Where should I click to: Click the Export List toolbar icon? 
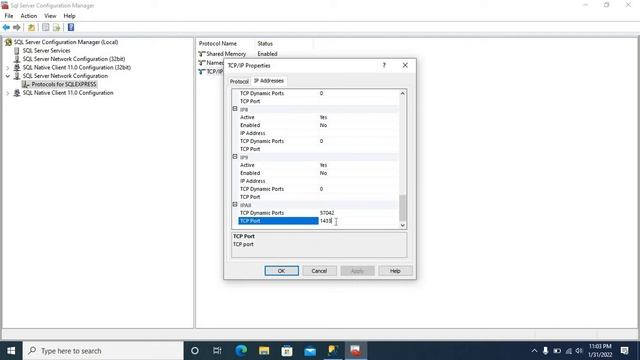tap(57, 27)
